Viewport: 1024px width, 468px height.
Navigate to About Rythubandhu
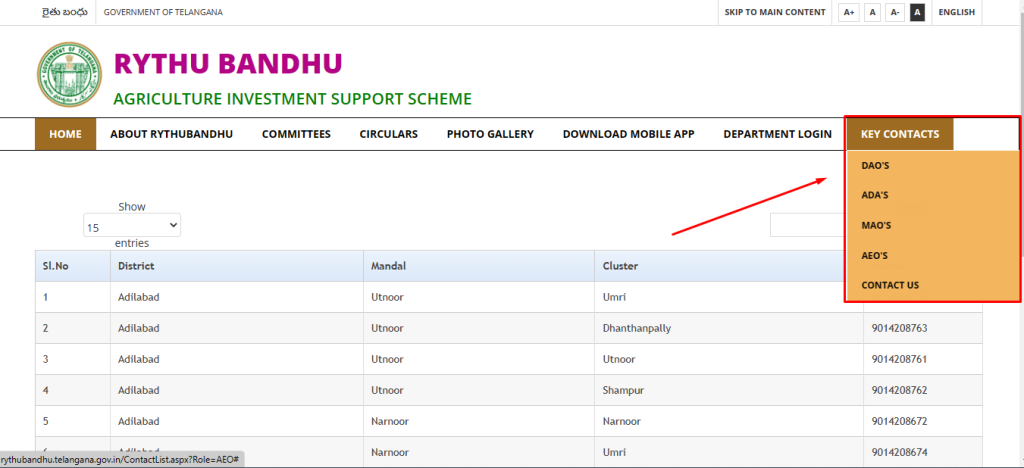pos(171,134)
